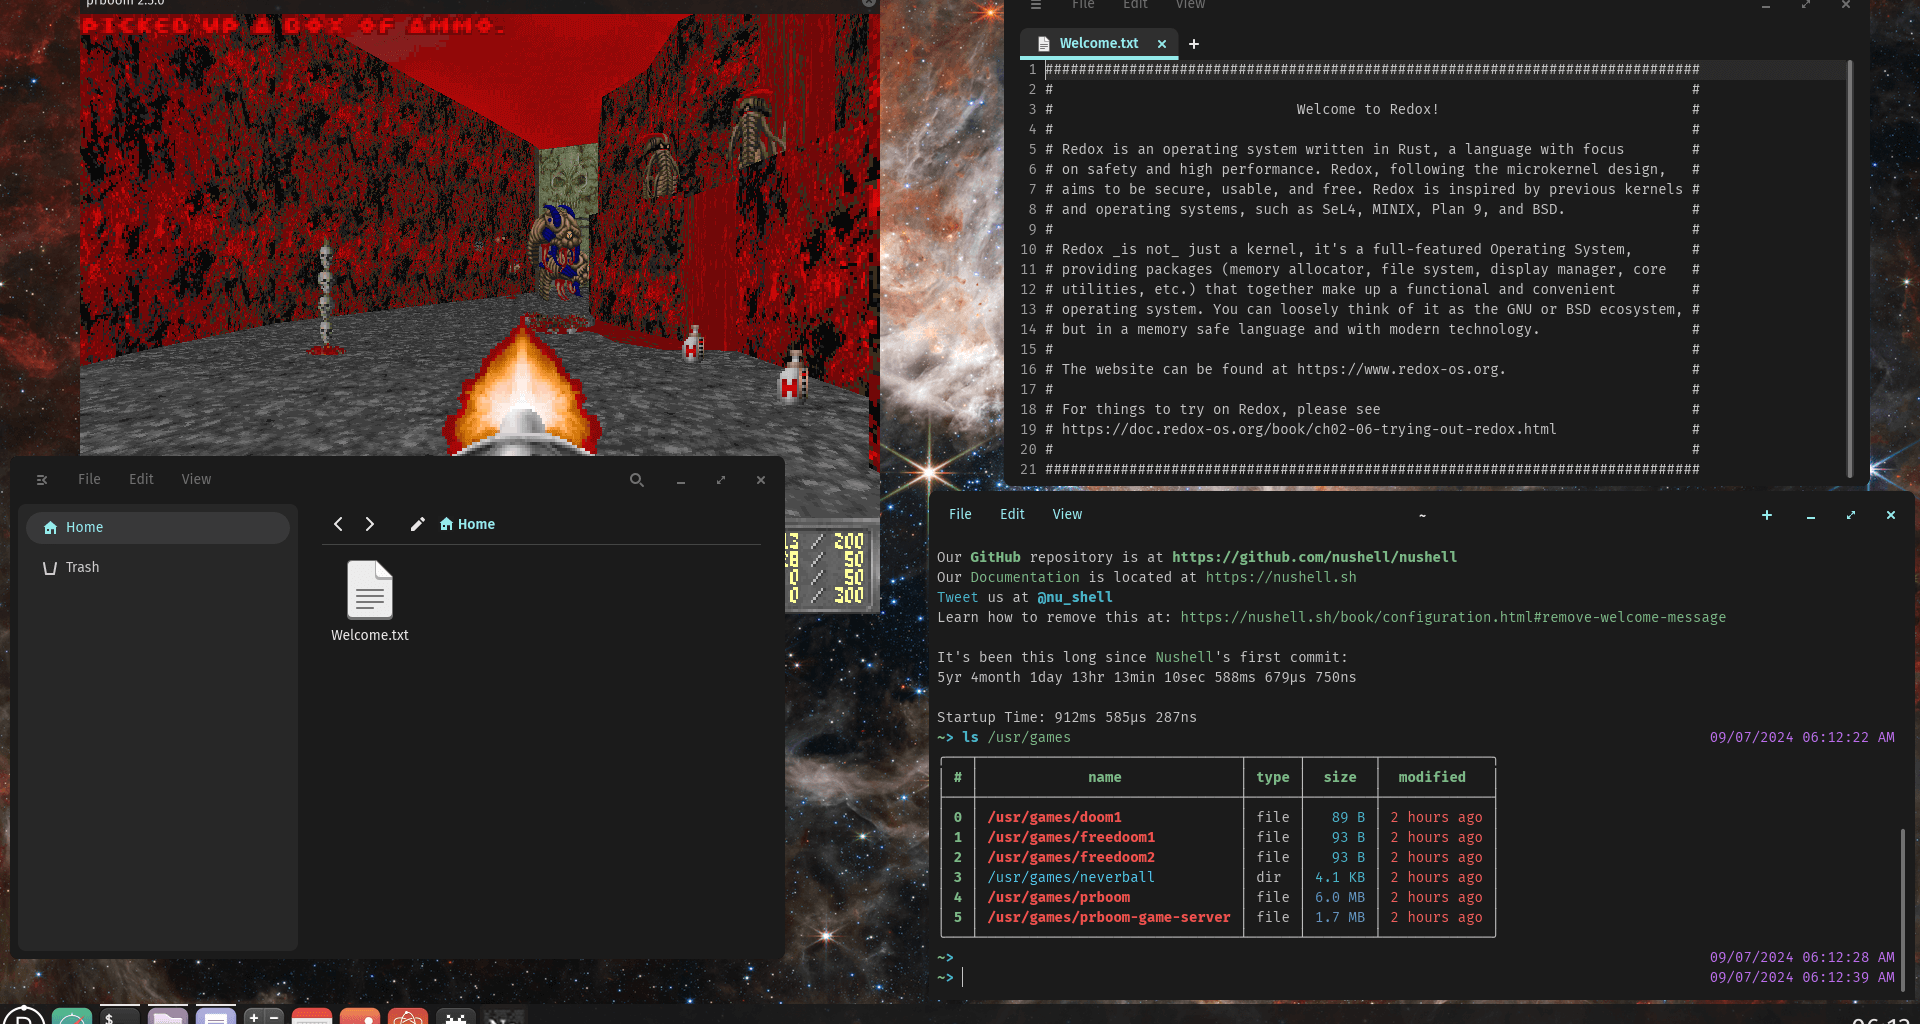The height and width of the screenshot is (1024, 1920).
Task: Toggle the file manager sidebar panel icon
Action: [42, 480]
